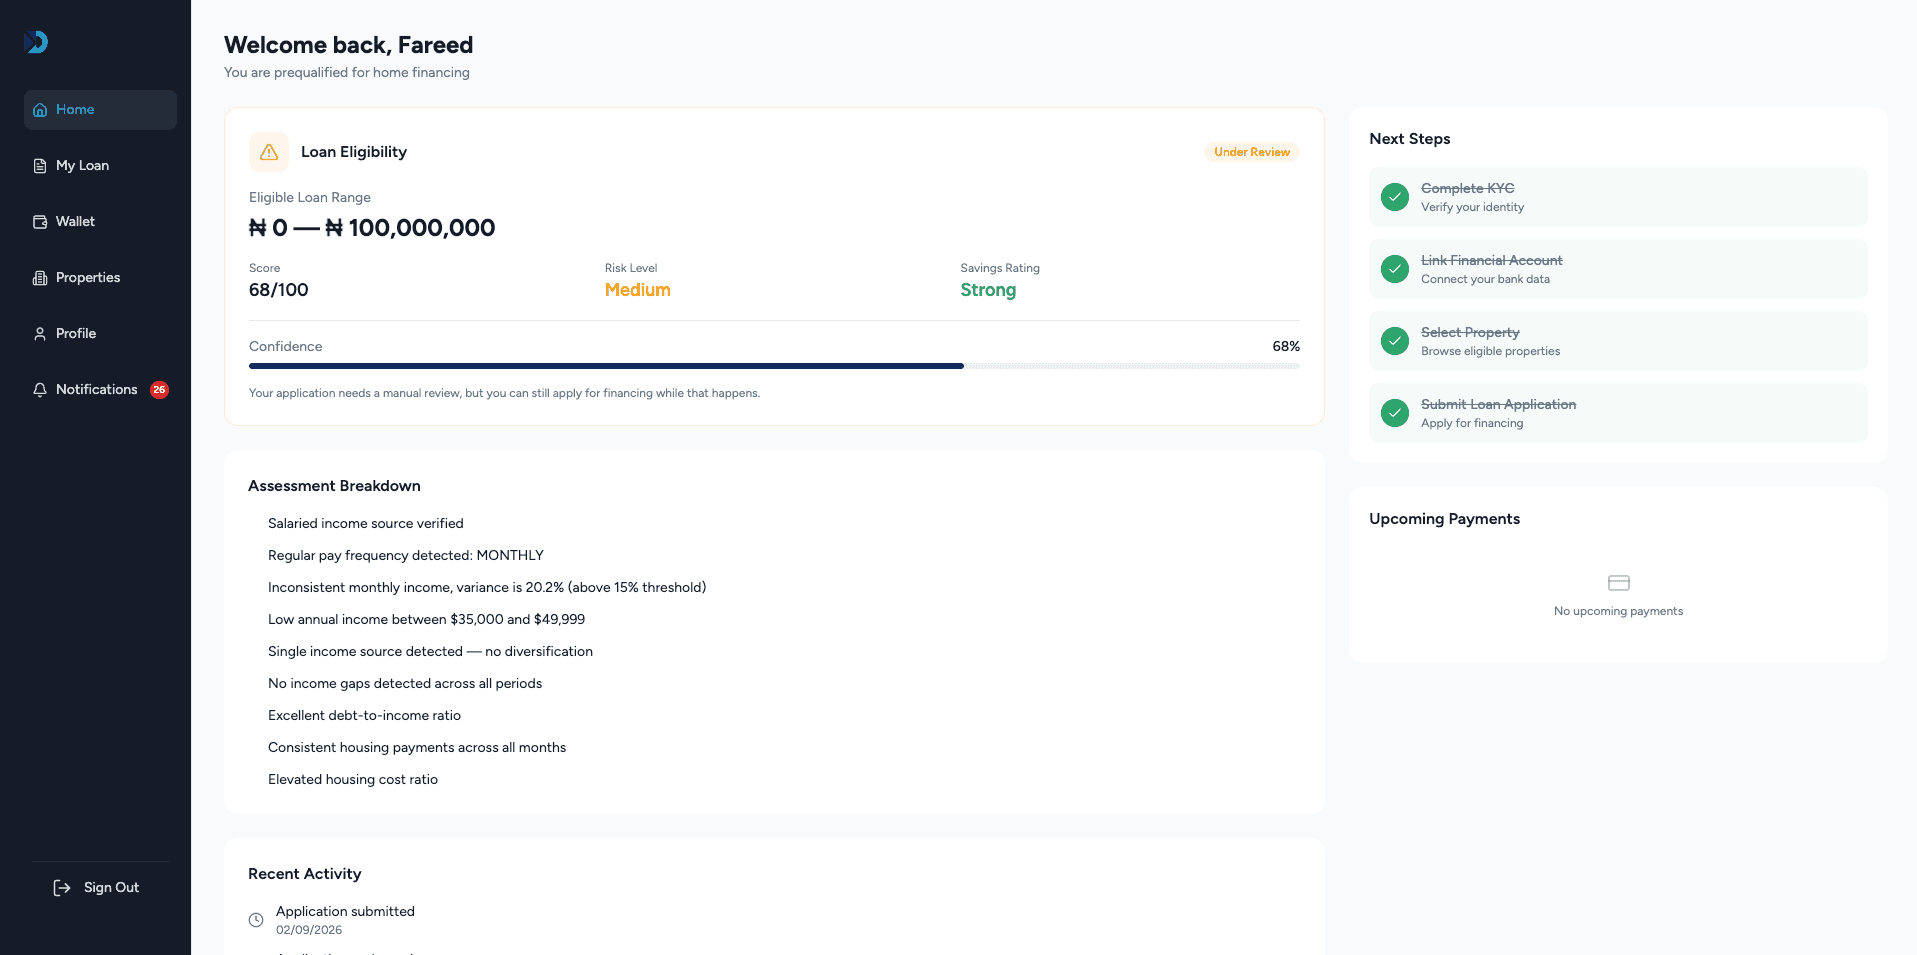1917x955 pixels.
Task: Go to the Wallet page
Action: coord(100,222)
